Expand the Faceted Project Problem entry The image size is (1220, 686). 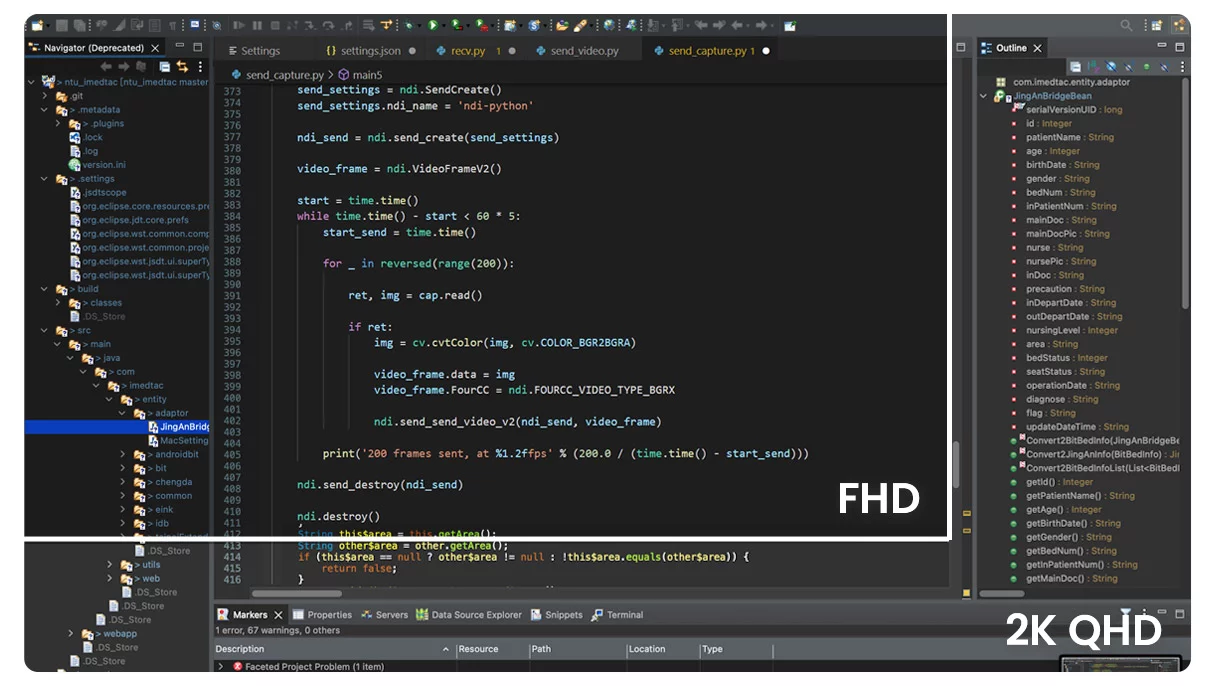pos(221,666)
